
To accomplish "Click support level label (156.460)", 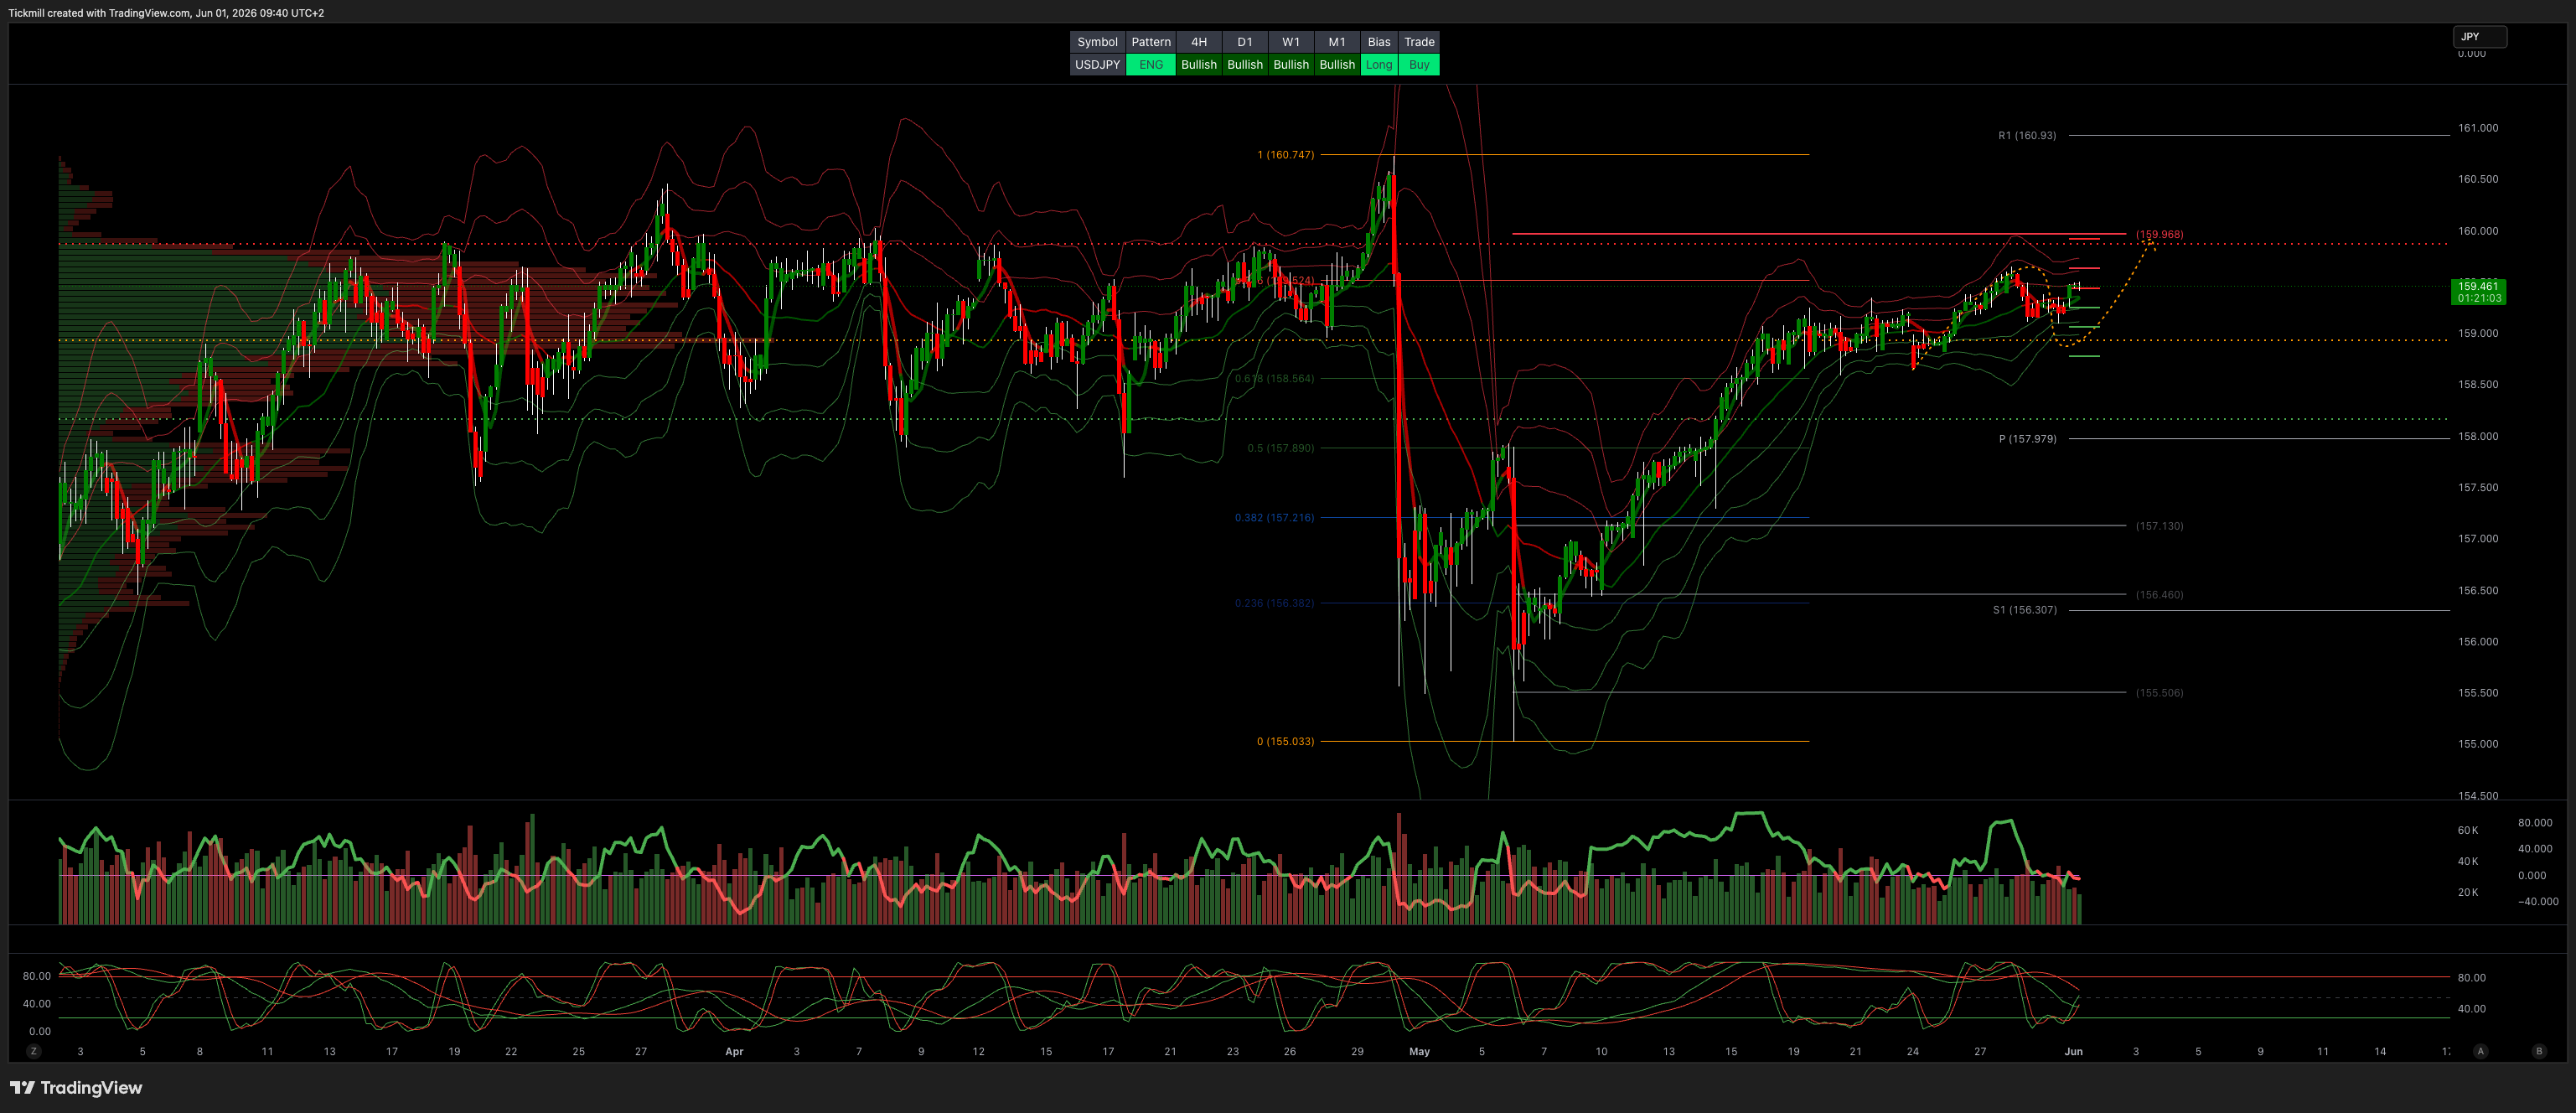I will click(x=2159, y=595).
